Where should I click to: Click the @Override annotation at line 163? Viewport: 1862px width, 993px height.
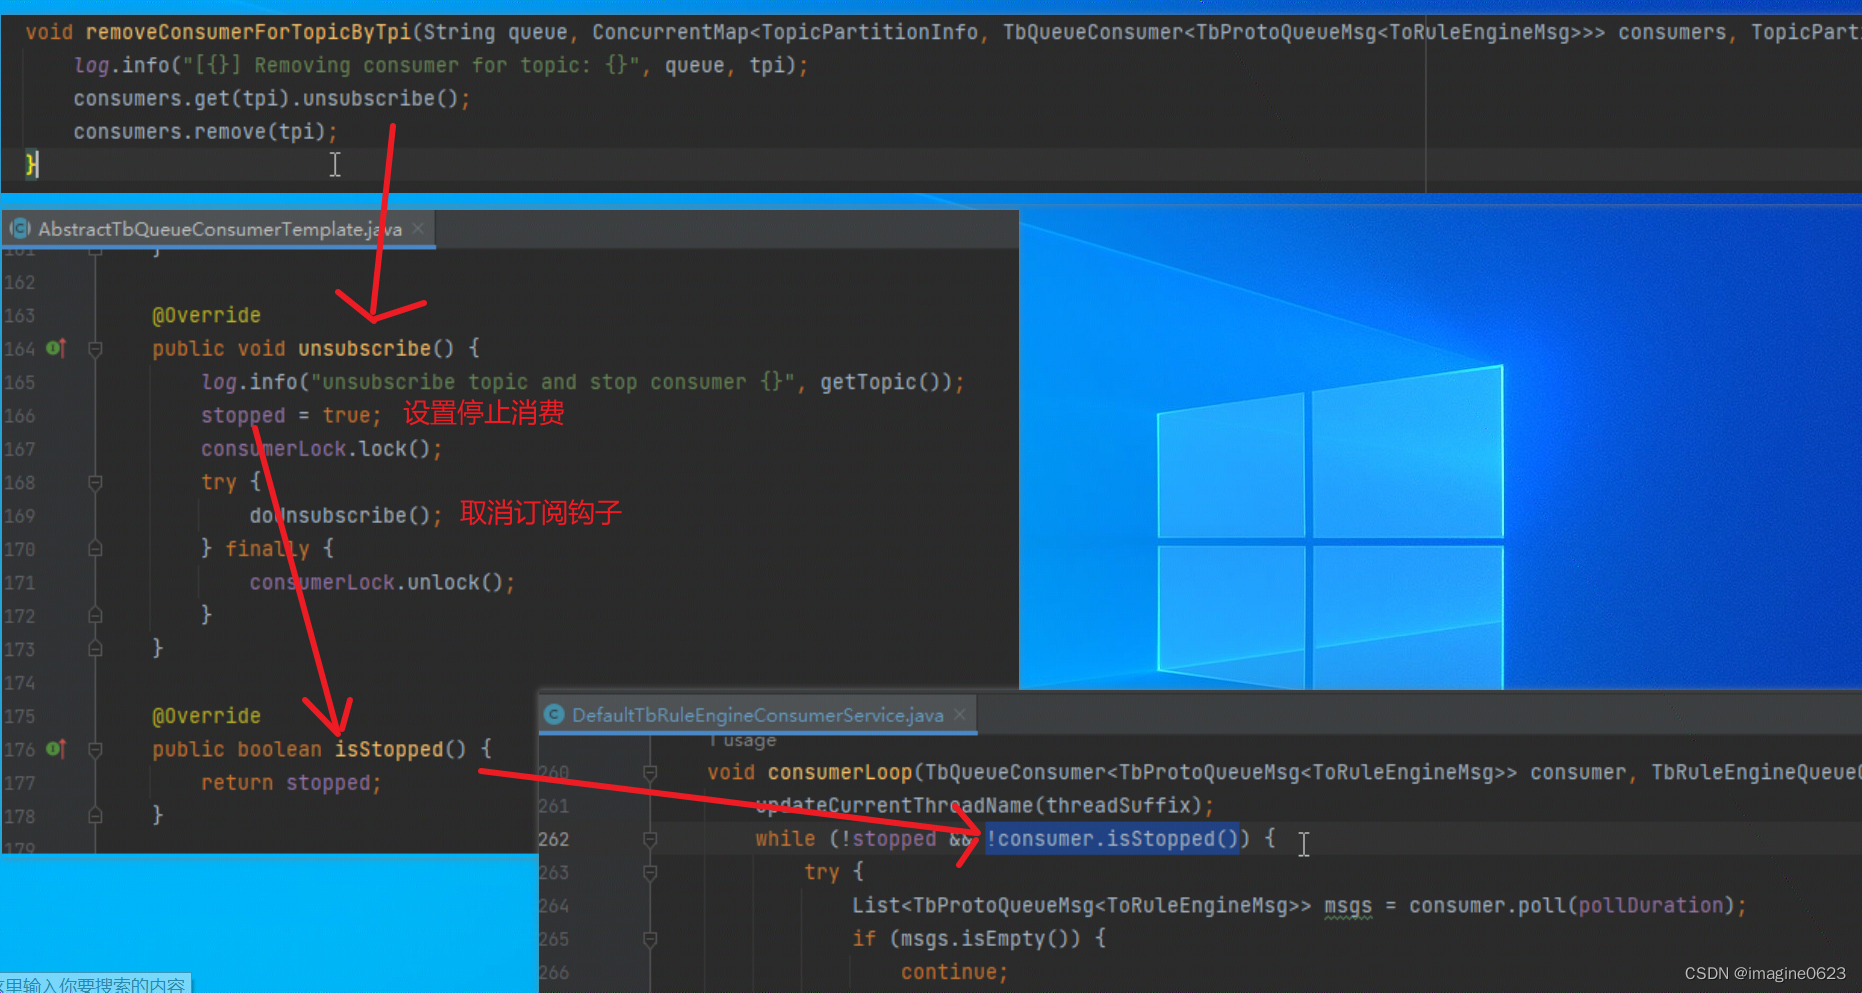pos(206,315)
